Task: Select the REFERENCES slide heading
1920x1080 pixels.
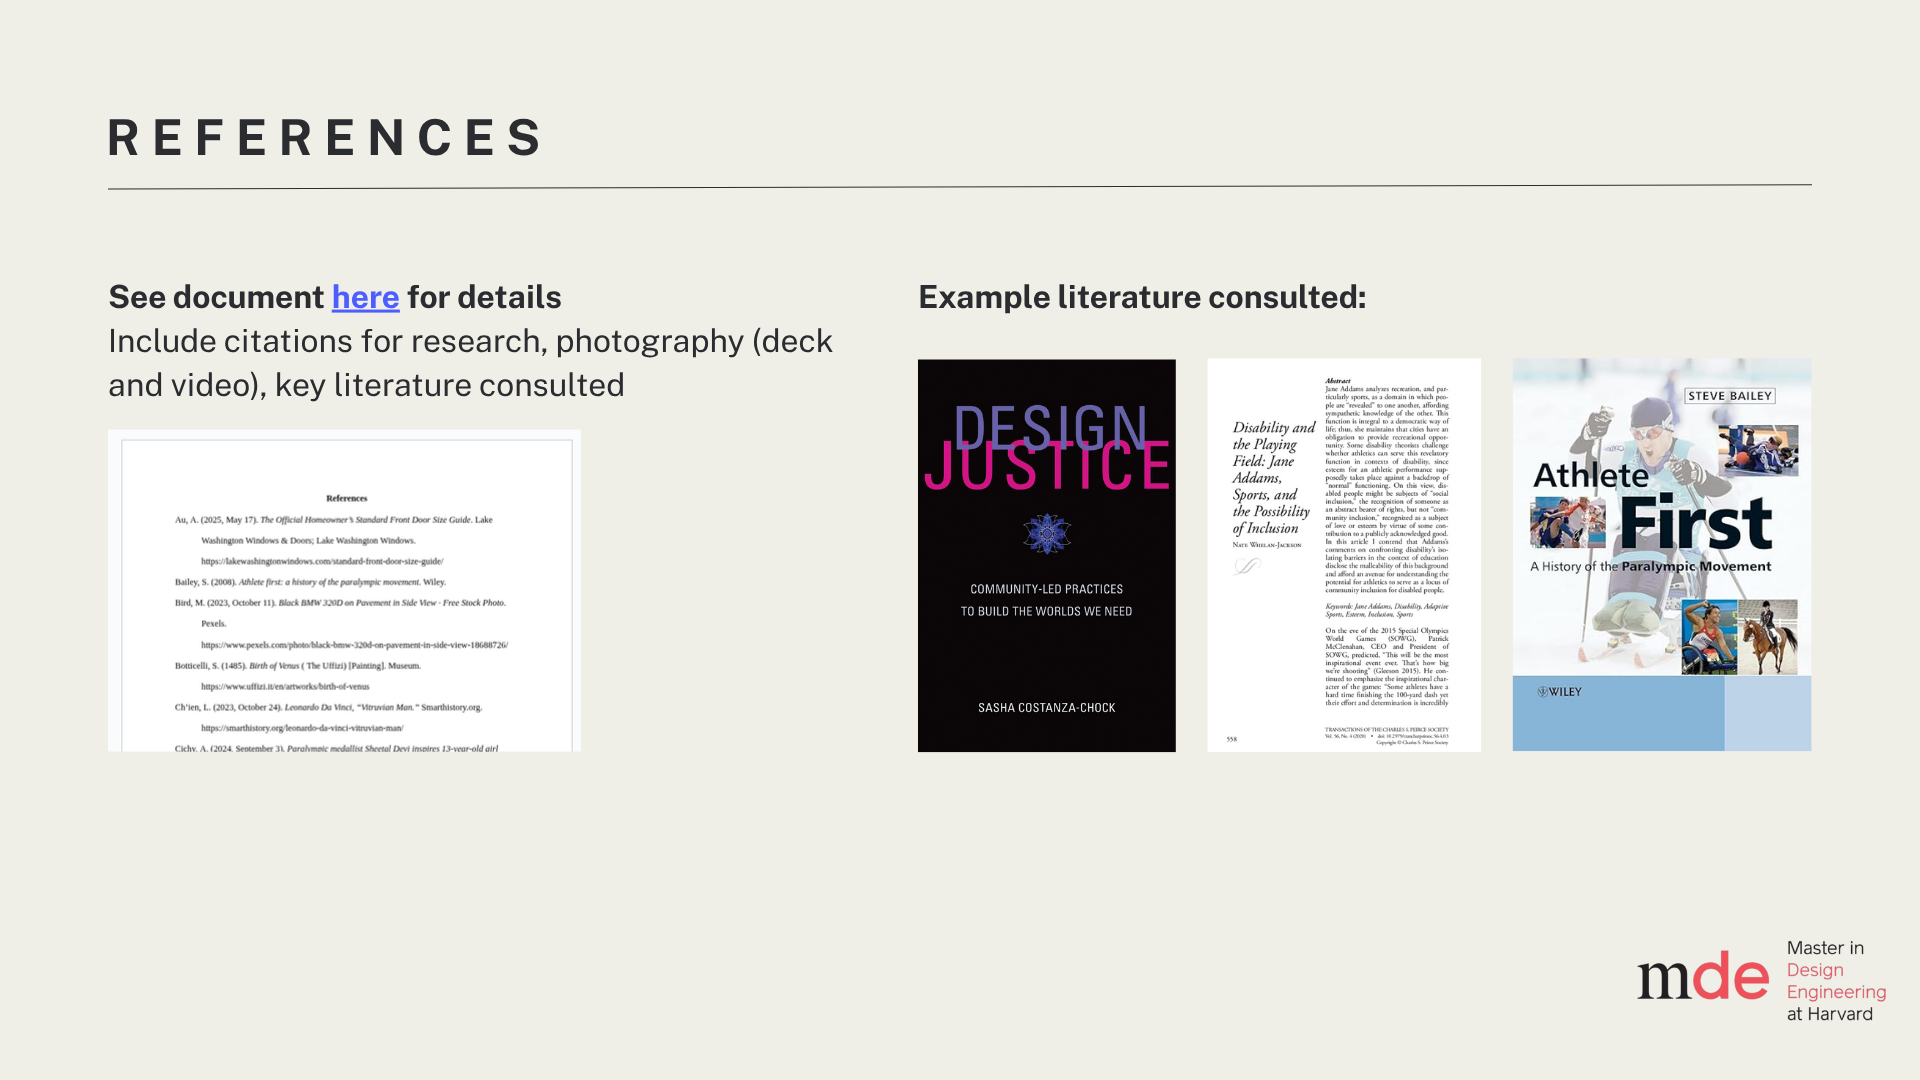Action: click(x=326, y=138)
